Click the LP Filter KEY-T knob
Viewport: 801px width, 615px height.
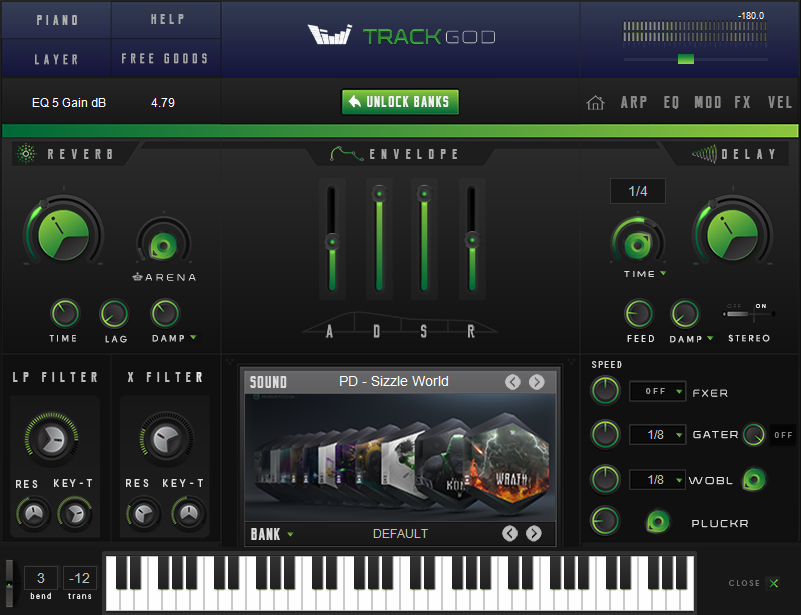(76, 514)
